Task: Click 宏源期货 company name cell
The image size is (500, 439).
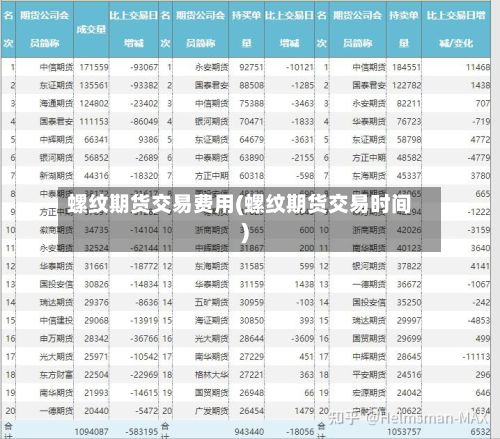Action: 369,393
